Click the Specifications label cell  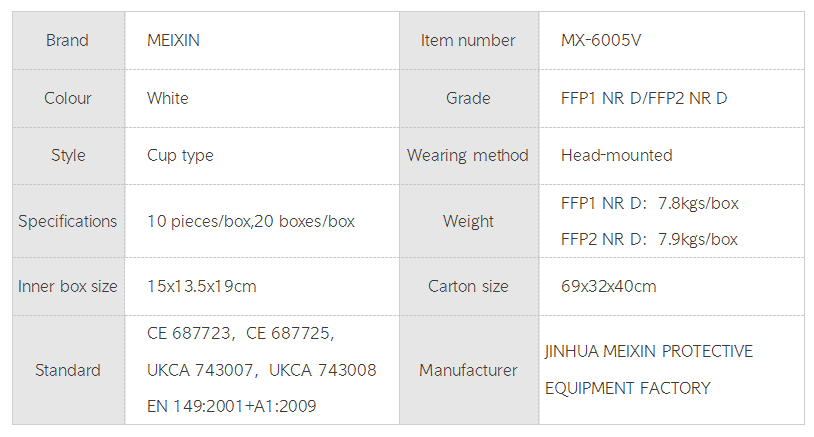67,221
